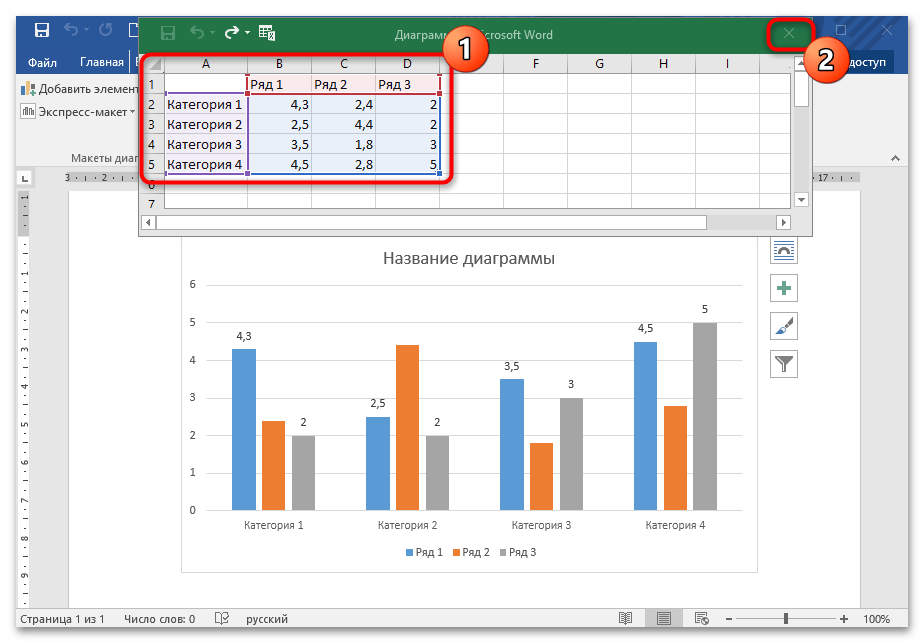Switch to Print Layout view
924x643 pixels.
coord(664,618)
